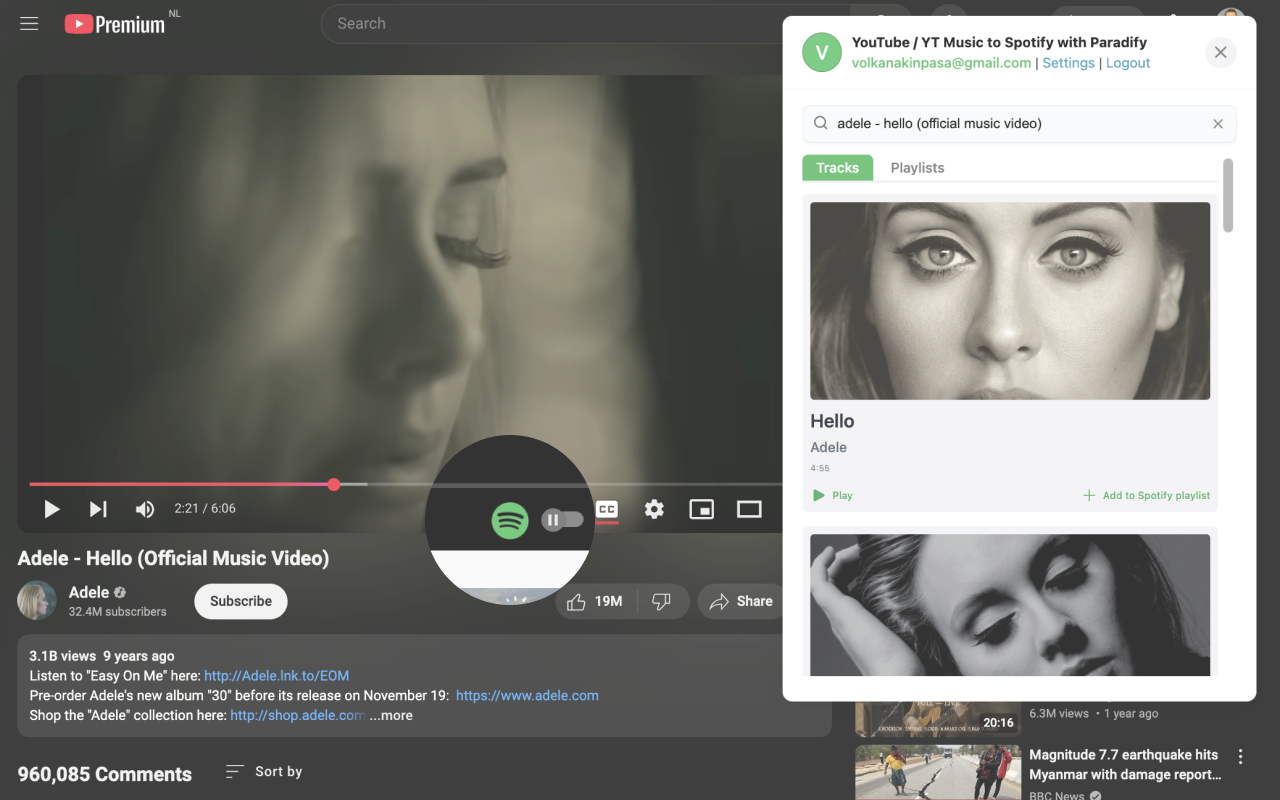1280x800 pixels.
Task: Click the 960,085 Comments heading
Action: (x=105, y=774)
